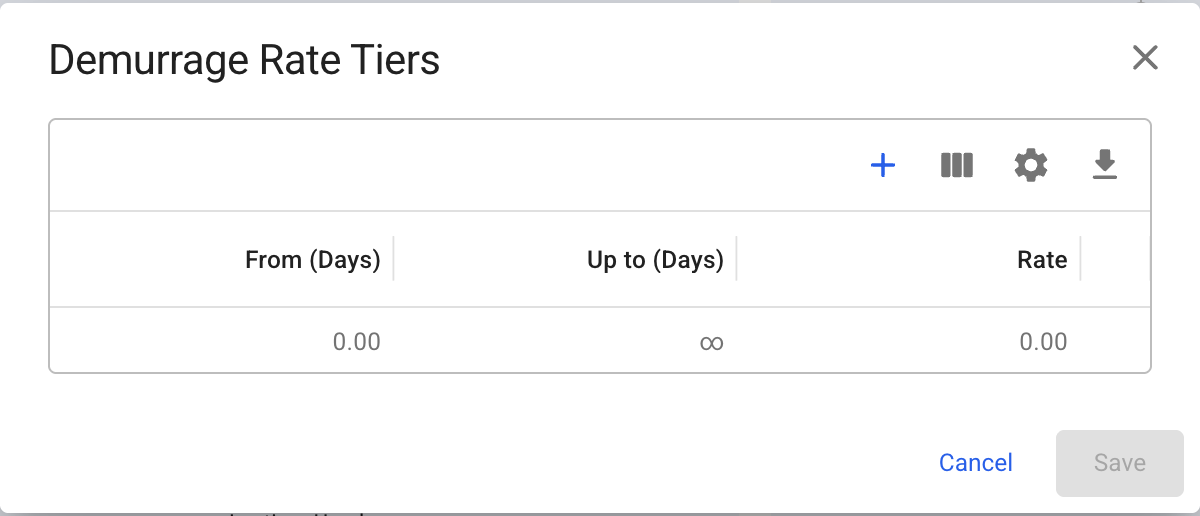Click the Demurrage Rate Tiers title
This screenshot has height=516, width=1200.
(x=244, y=61)
